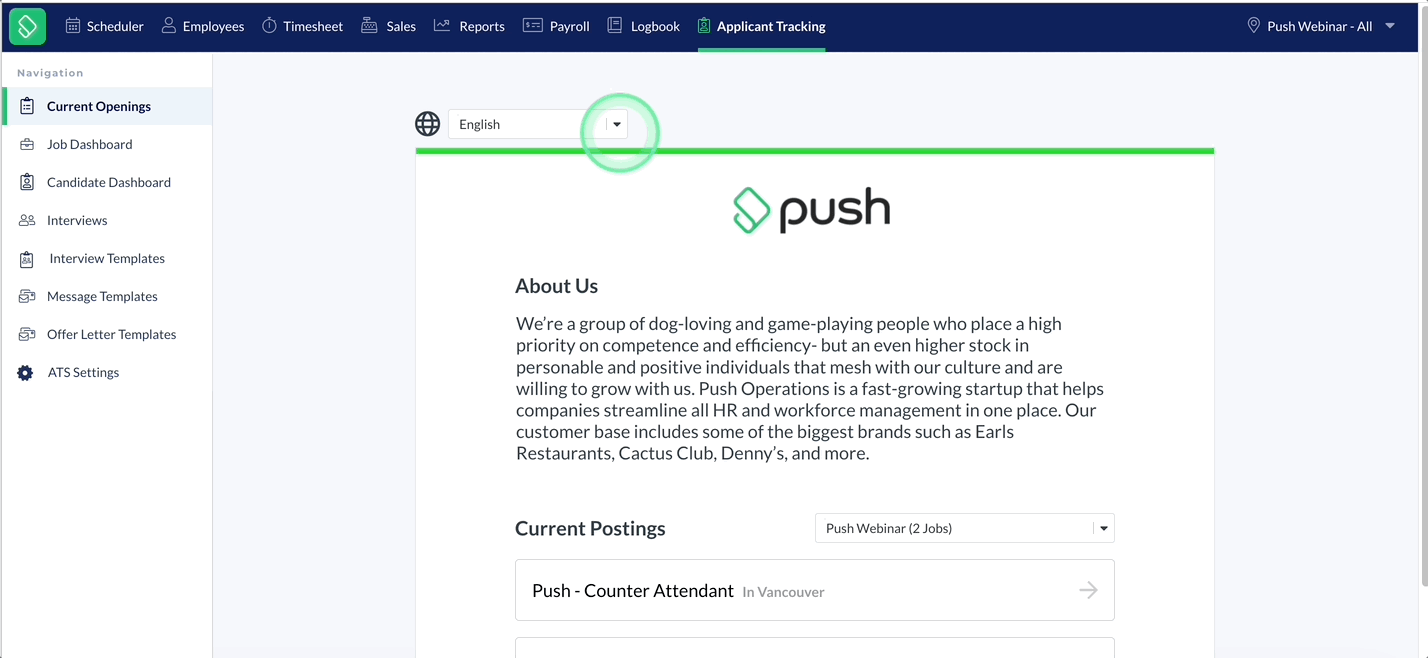This screenshot has width=1428, height=658.
Task: Click the push company logo
Action: (x=812, y=210)
